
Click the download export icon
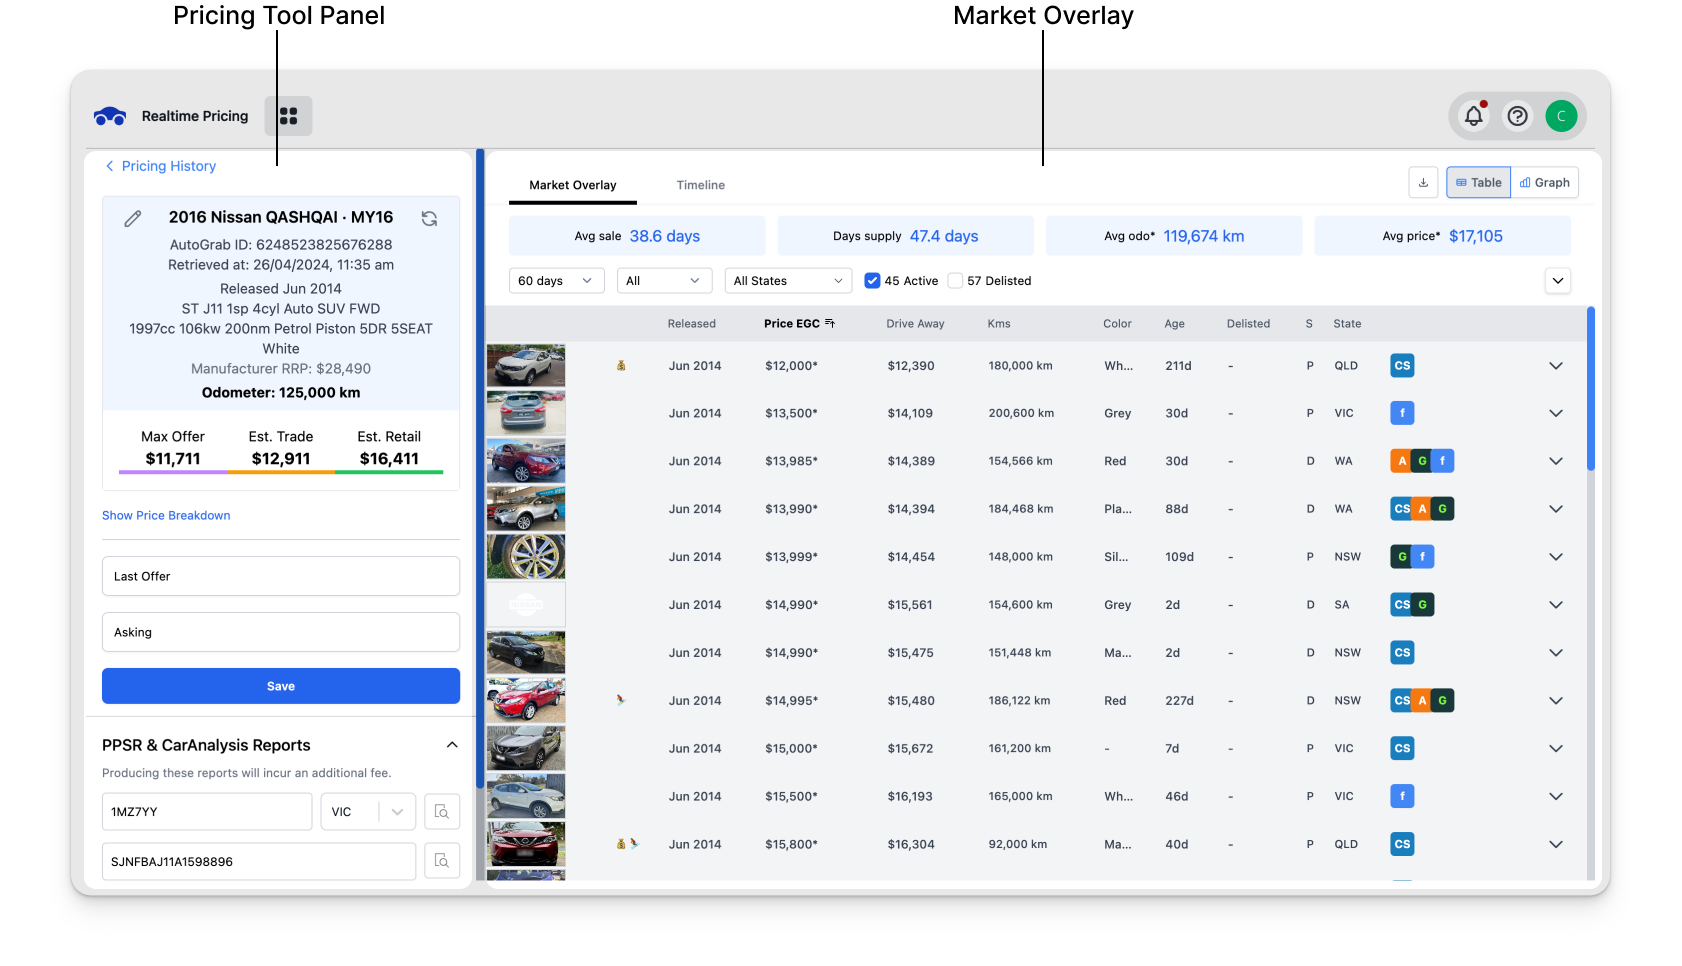pos(1423,182)
